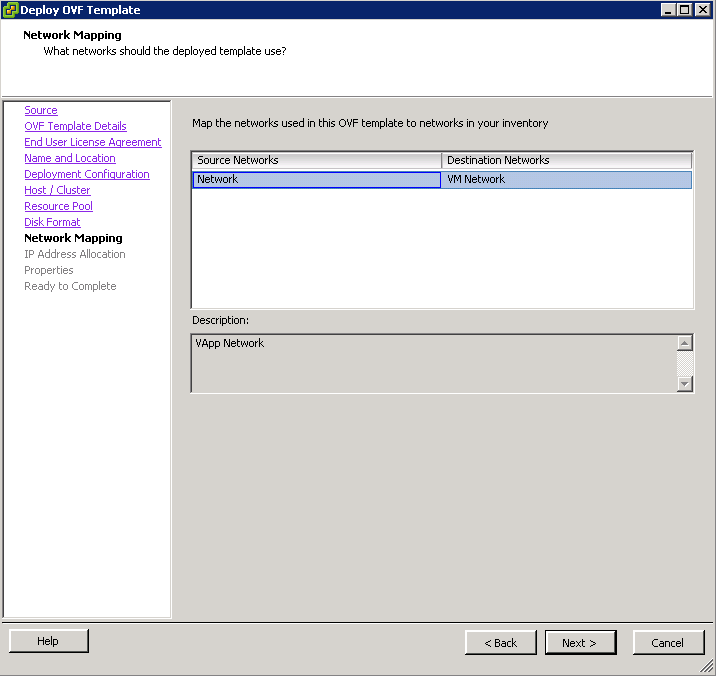This screenshot has width=716, height=676.
Task: Go to Host / Cluster step
Action: (x=57, y=190)
